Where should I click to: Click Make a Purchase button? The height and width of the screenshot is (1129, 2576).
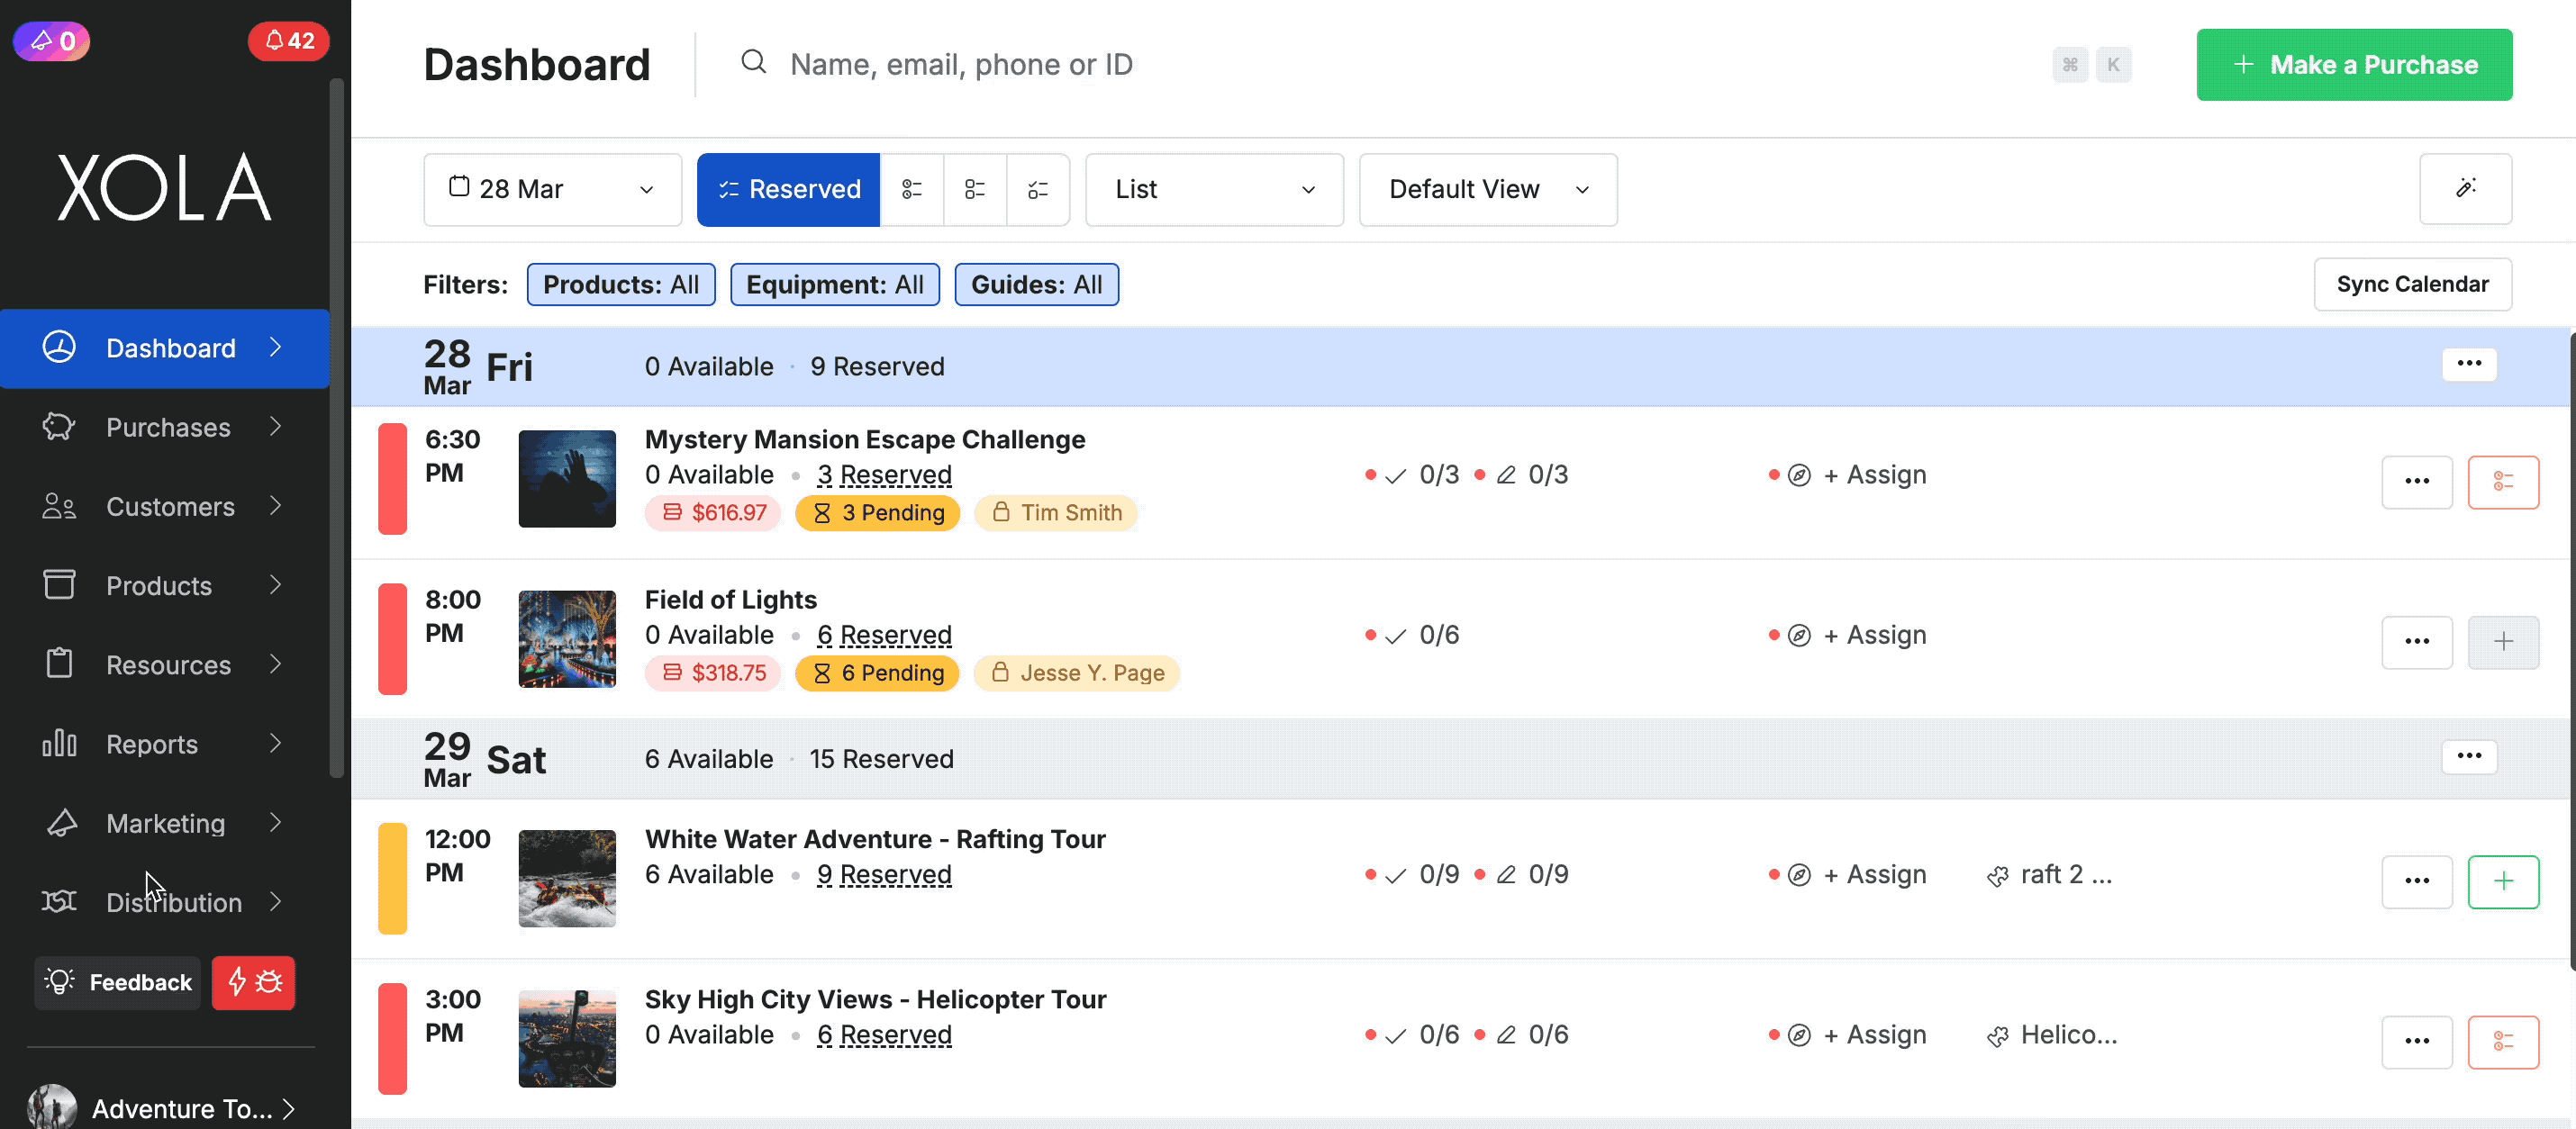[2354, 64]
